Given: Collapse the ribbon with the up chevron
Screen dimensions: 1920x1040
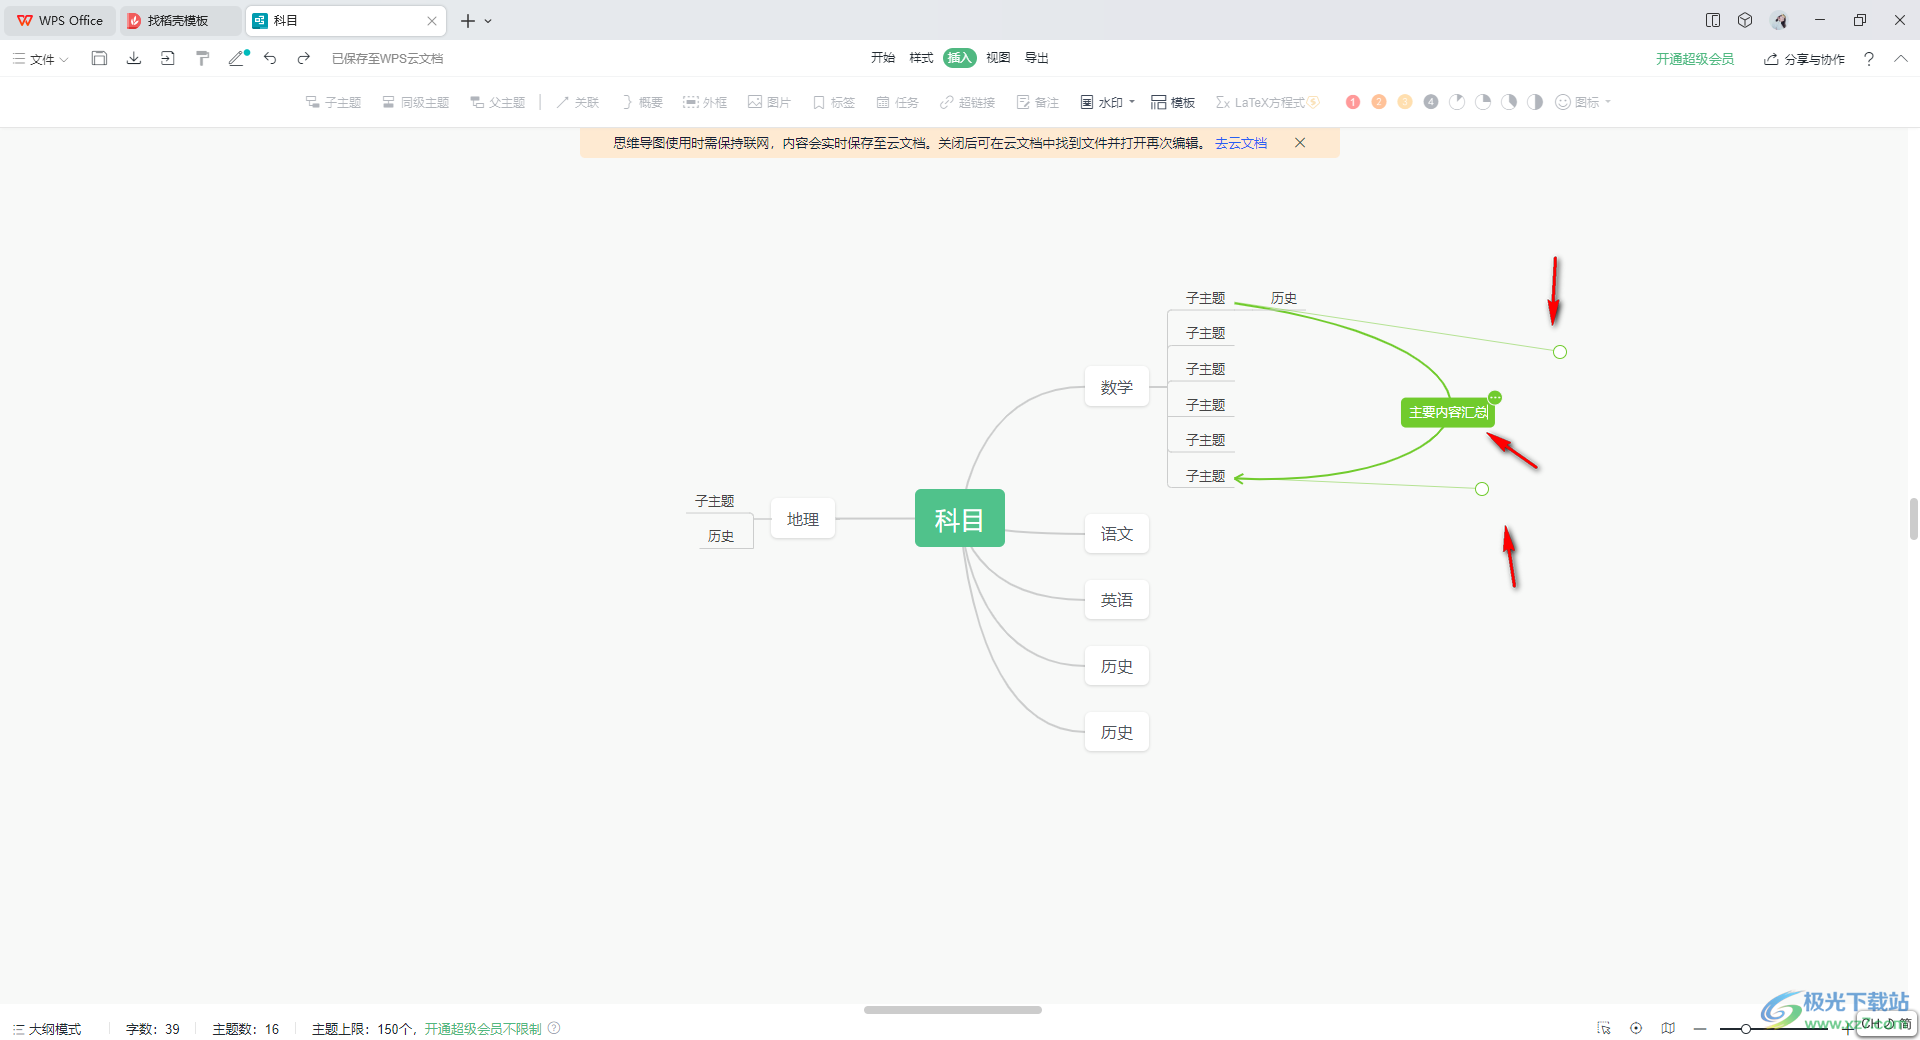Looking at the screenshot, I should [1901, 59].
